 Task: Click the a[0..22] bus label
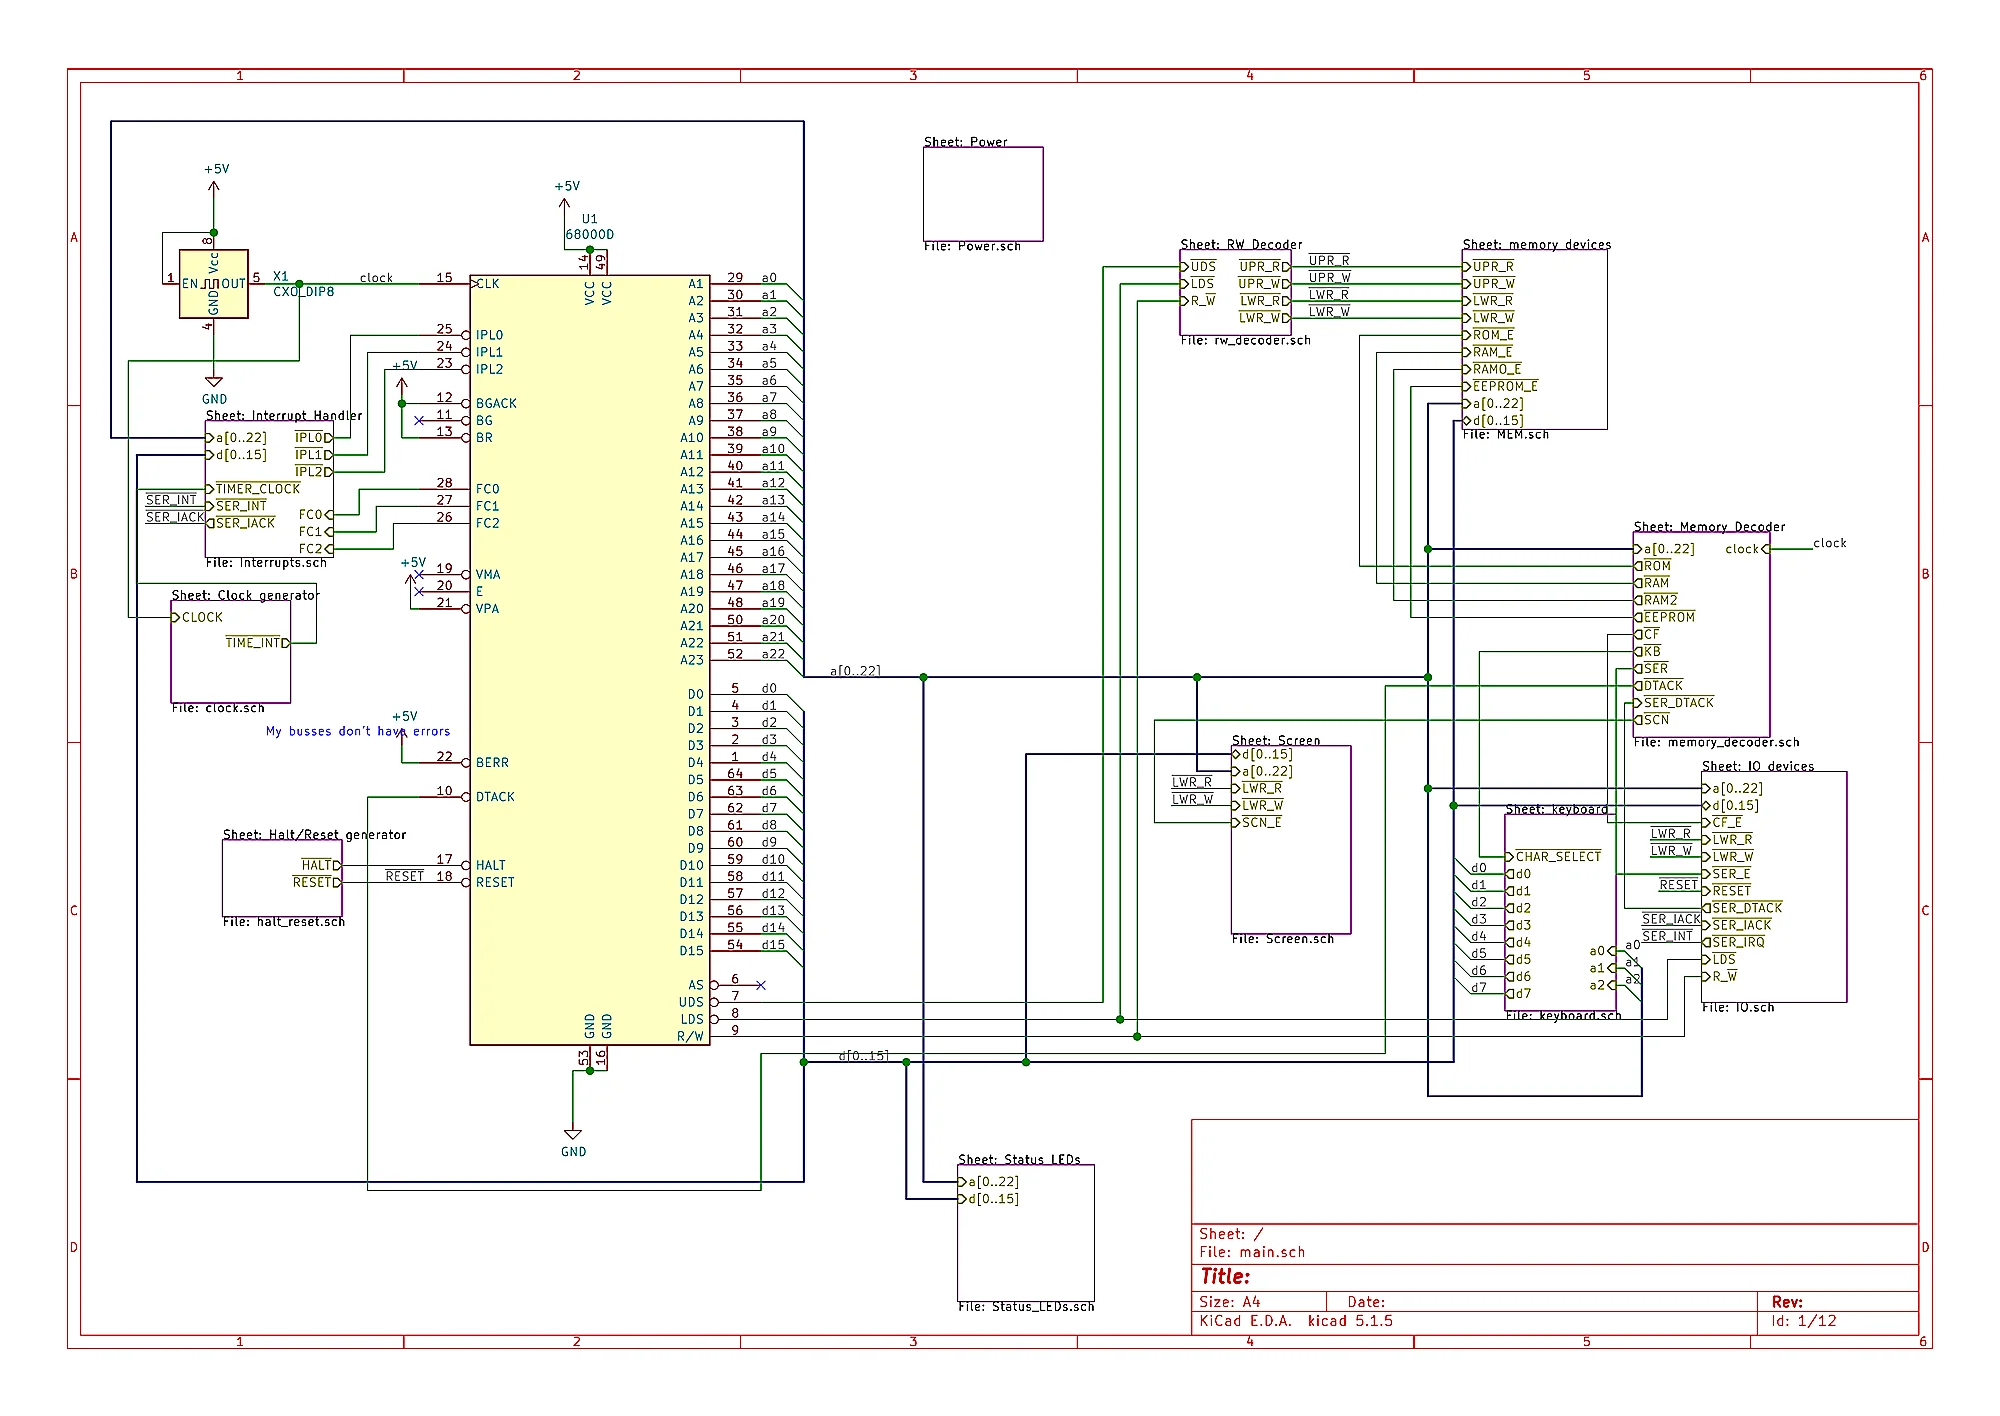(855, 671)
